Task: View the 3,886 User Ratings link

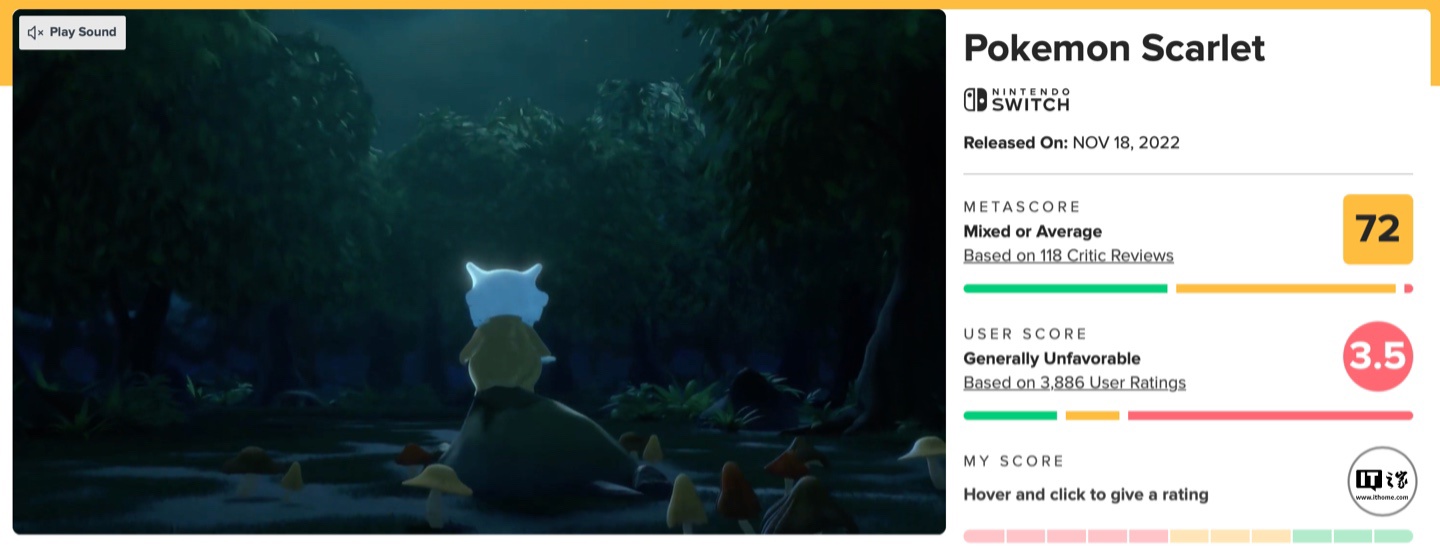Action: 1074,383
